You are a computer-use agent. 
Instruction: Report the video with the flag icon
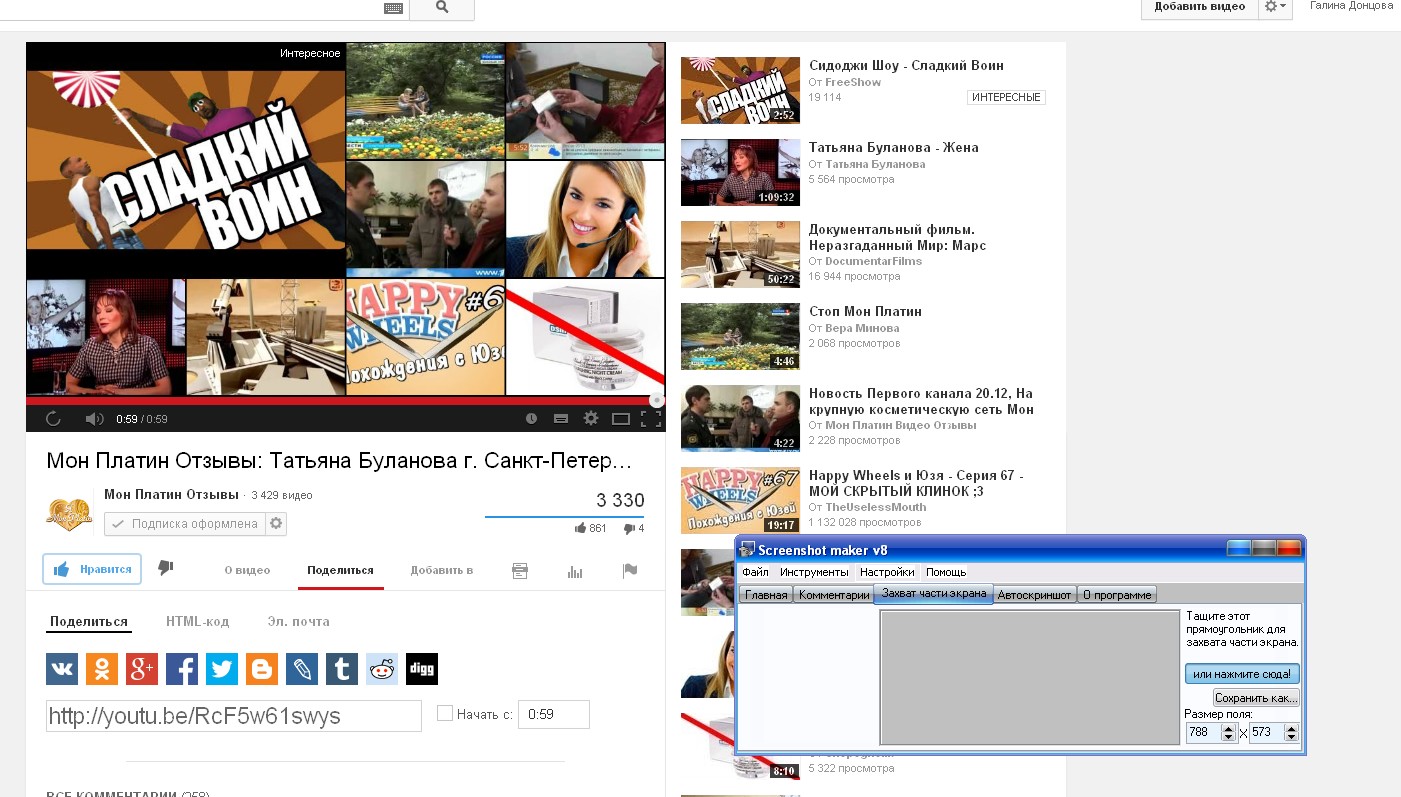(630, 571)
